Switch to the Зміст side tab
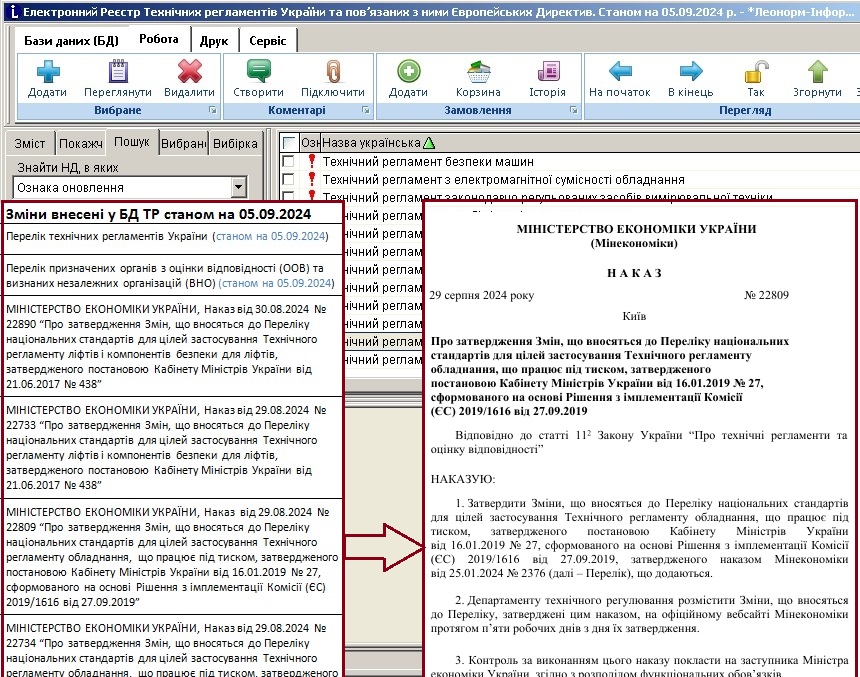 tap(30, 144)
